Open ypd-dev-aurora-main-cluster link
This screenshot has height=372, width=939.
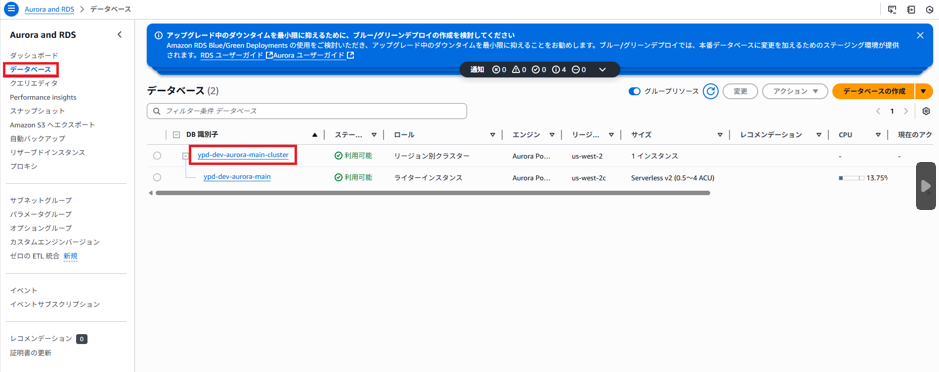point(243,155)
